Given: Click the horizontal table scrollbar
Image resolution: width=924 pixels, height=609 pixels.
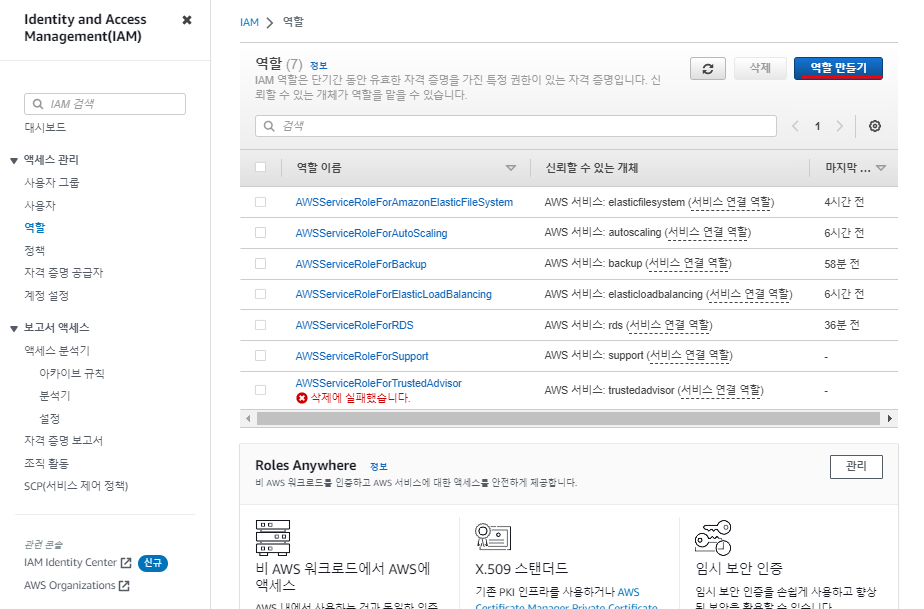Looking at the screenshot, I should (568, 419).
